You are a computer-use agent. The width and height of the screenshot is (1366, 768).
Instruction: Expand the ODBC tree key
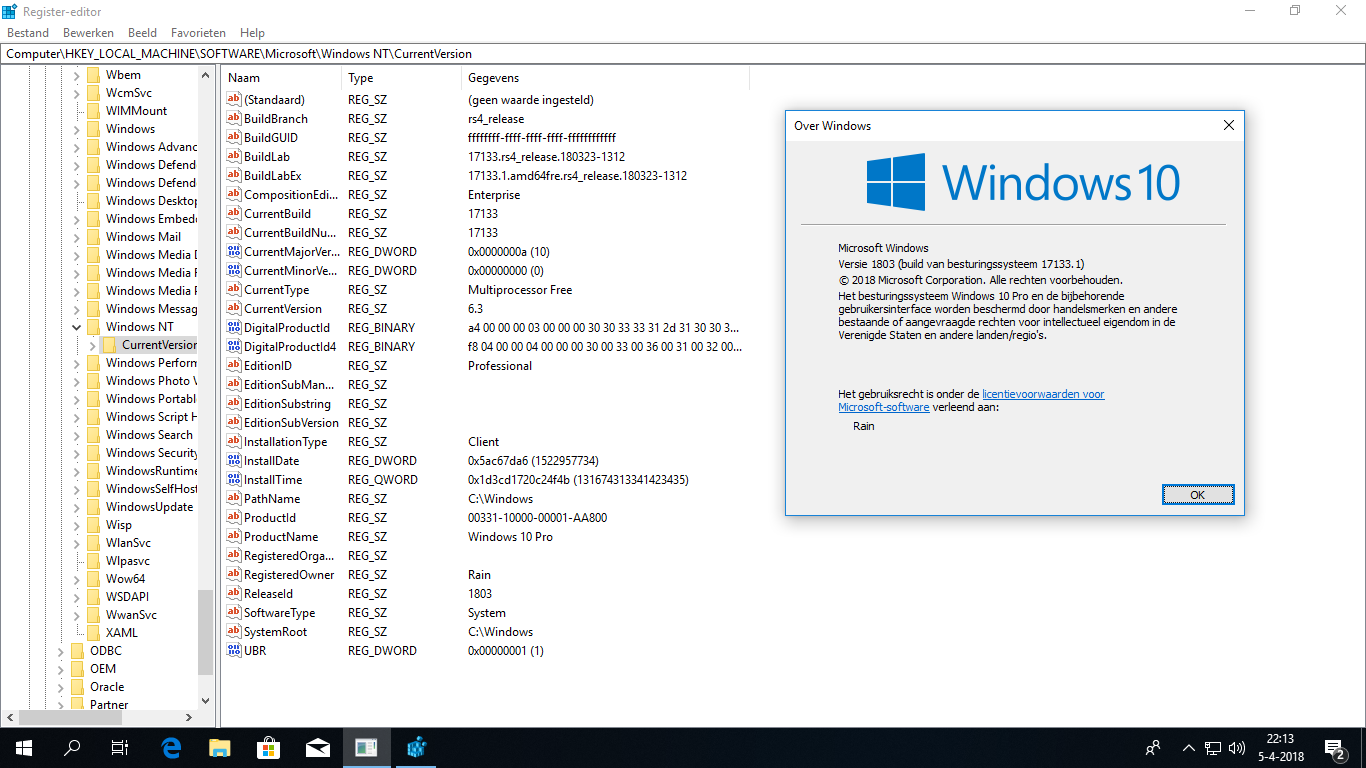click(x=60, y=651)
